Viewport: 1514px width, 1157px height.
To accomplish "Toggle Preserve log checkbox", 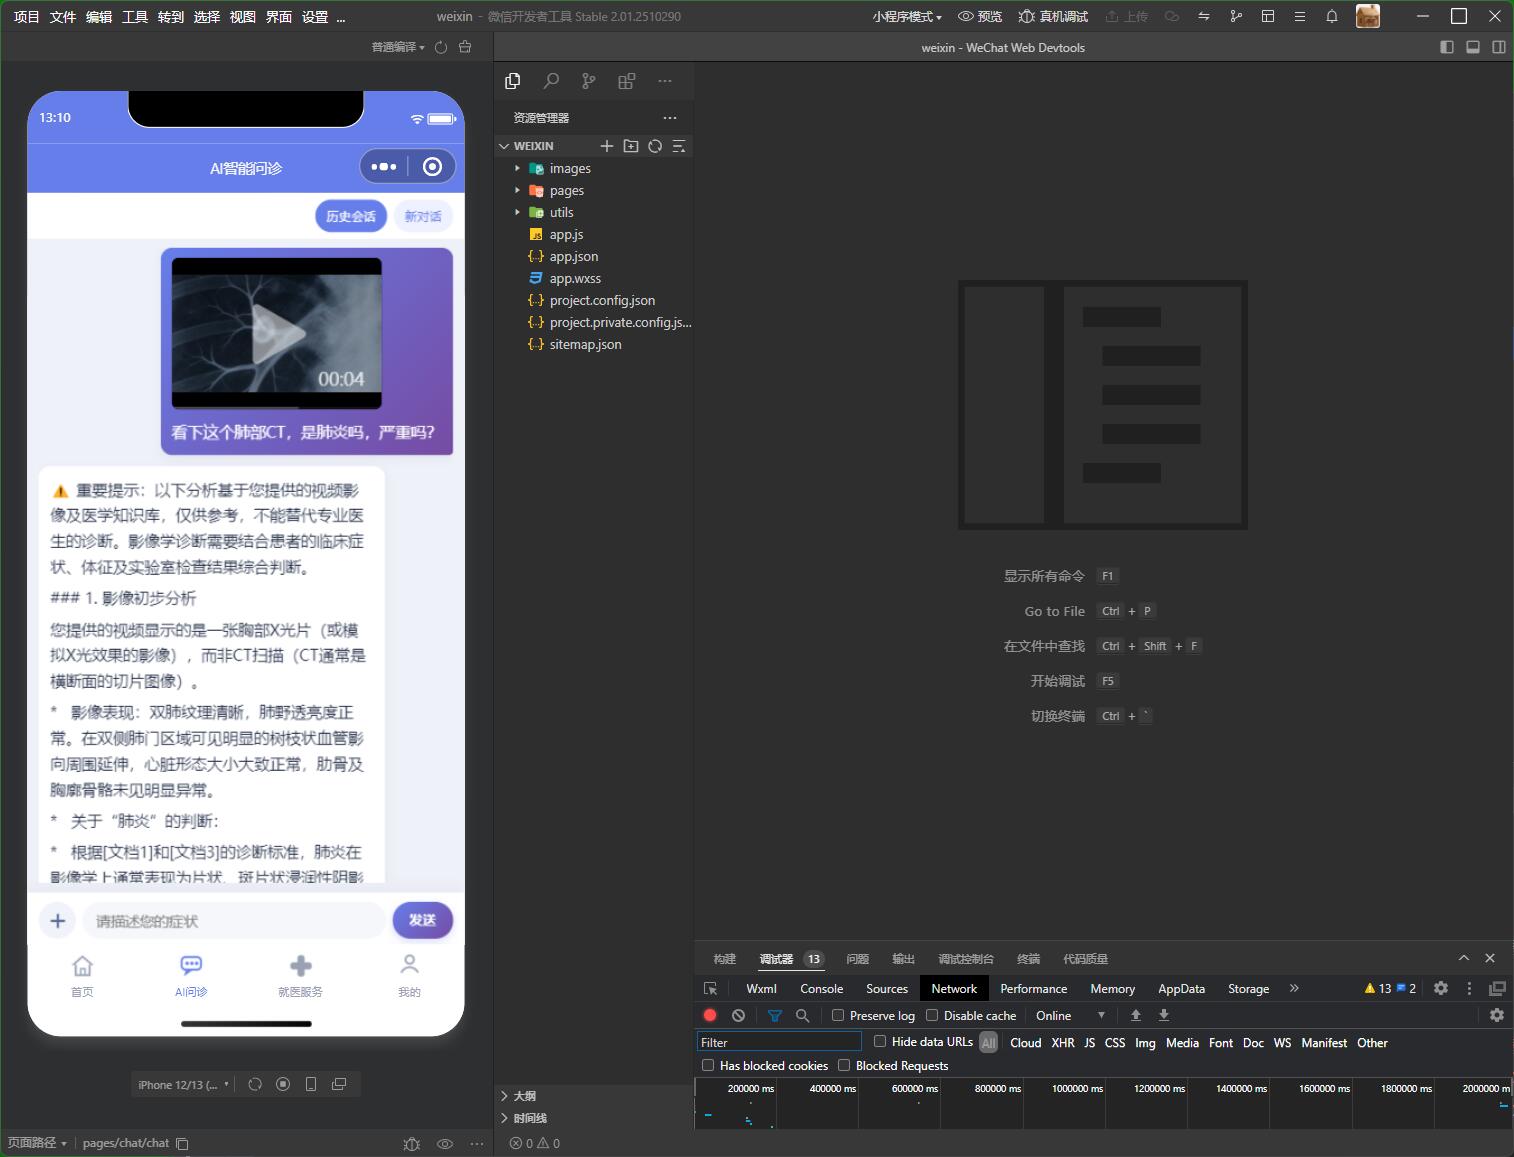I will (838, 1015).
